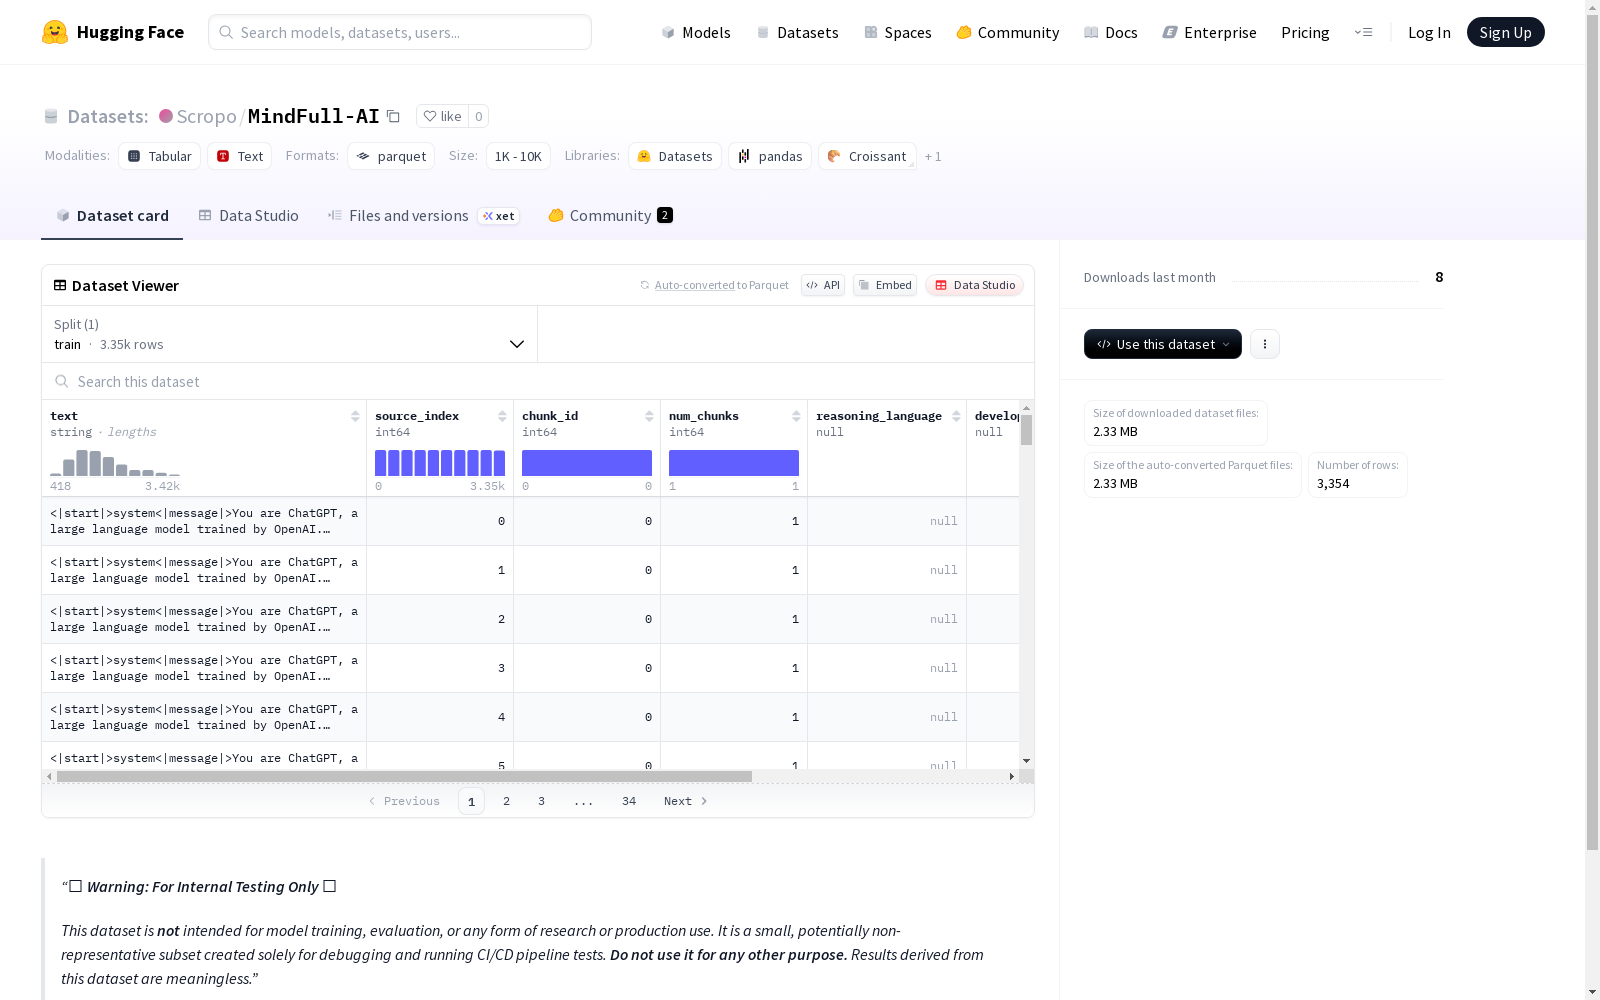1600x1000 pixels.
Task: Expand the Split train dropdown
Action: pos(290,334)
